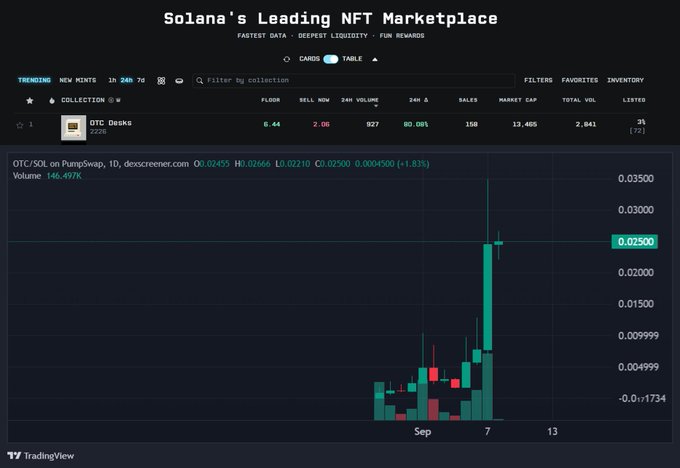The height and width of the screenshot is (468, 680).
Task: Sort by Listed column
Action: (634, 100)
